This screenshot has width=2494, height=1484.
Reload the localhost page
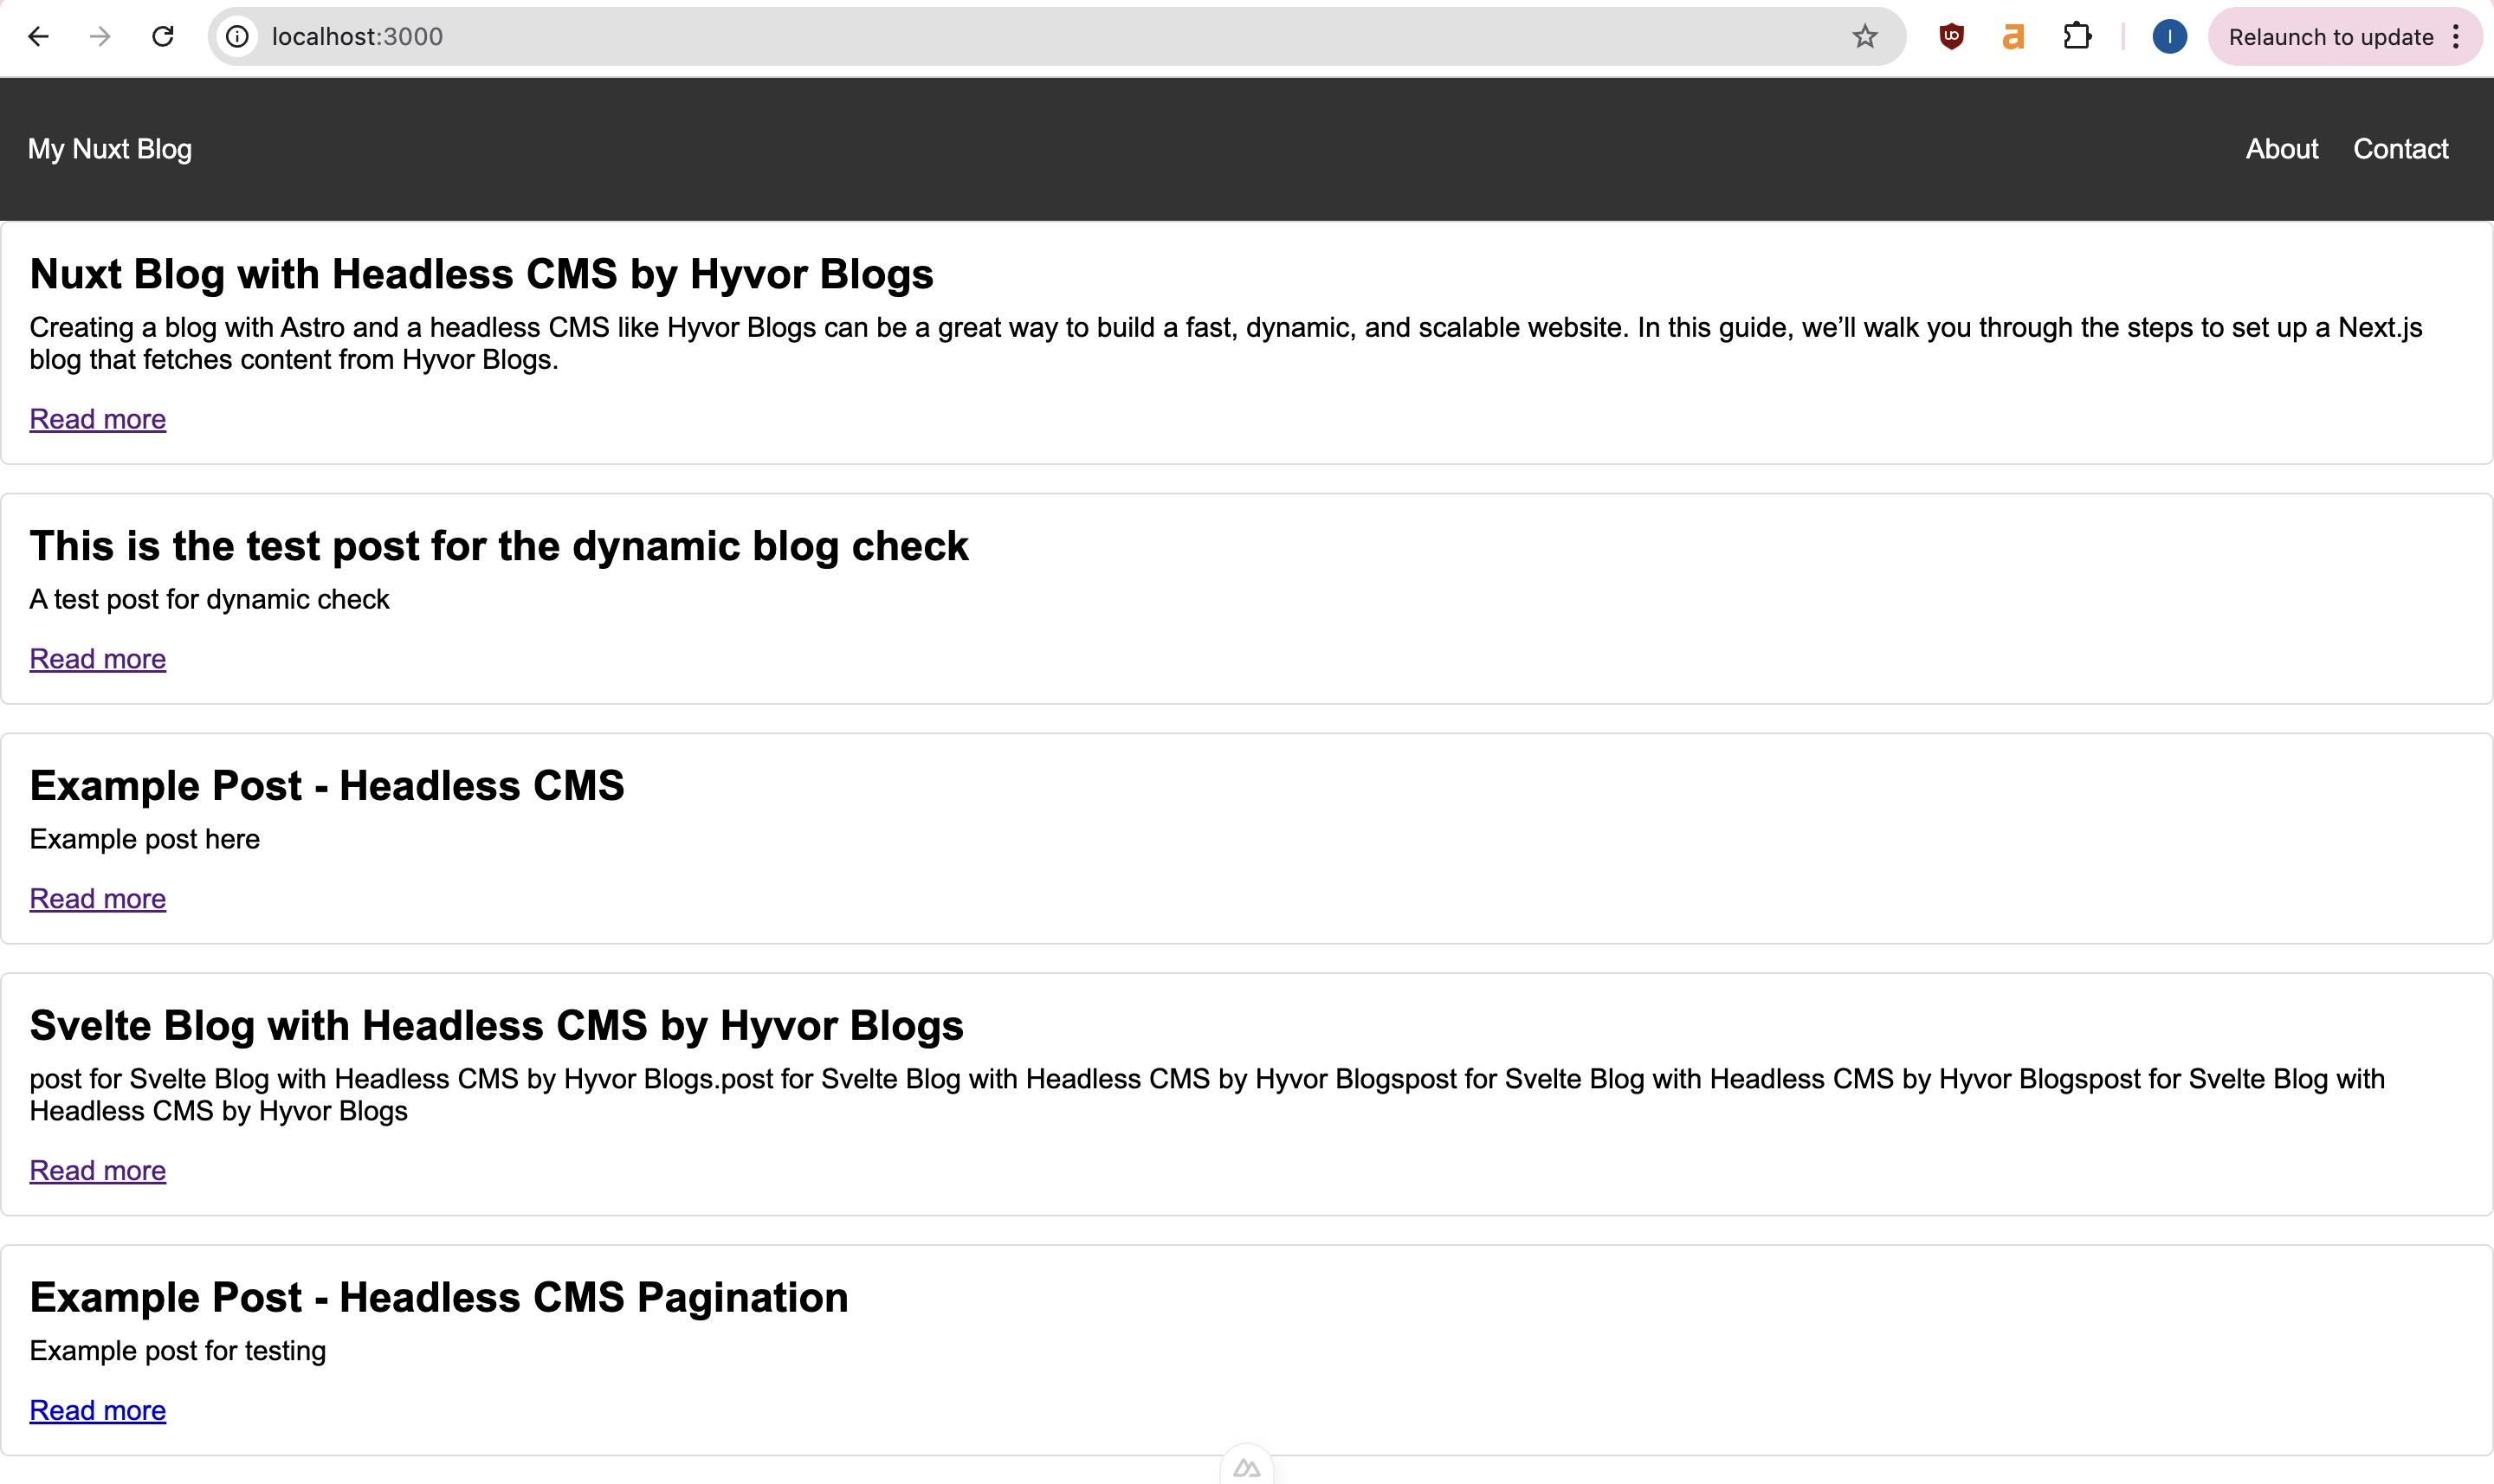point(163,37)
